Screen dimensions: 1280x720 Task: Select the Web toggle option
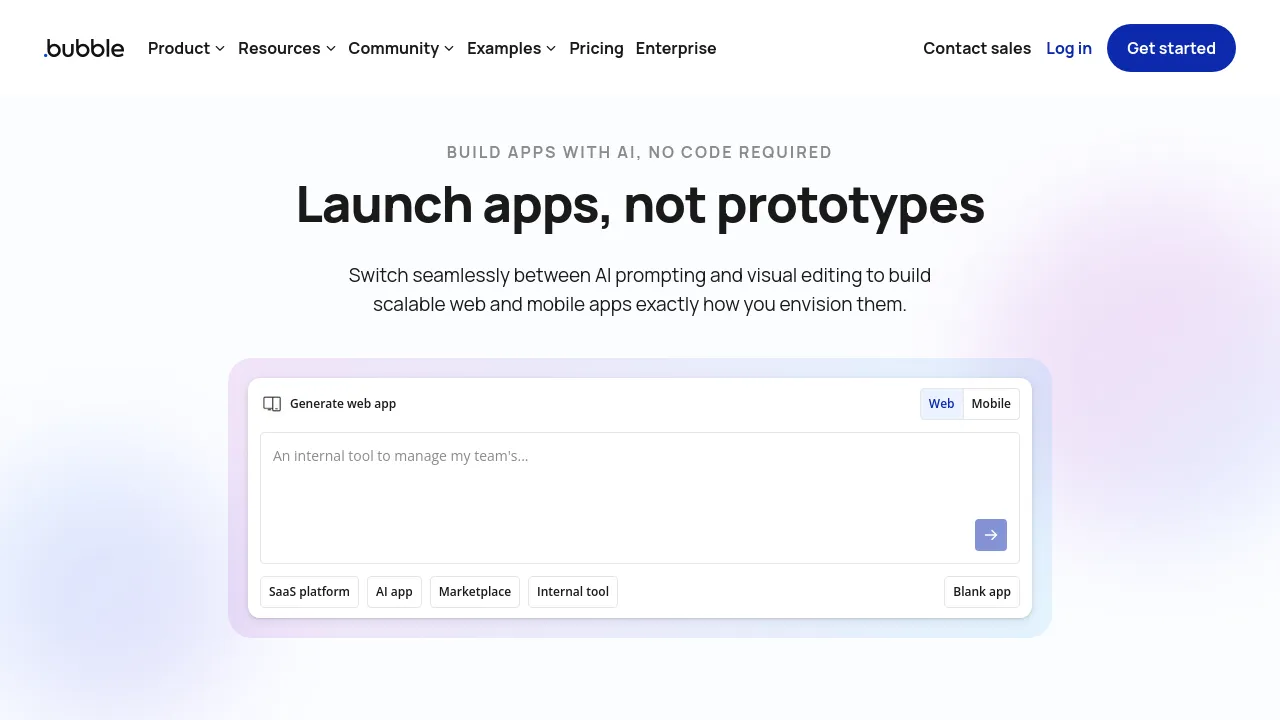click(x=941, y=404)
